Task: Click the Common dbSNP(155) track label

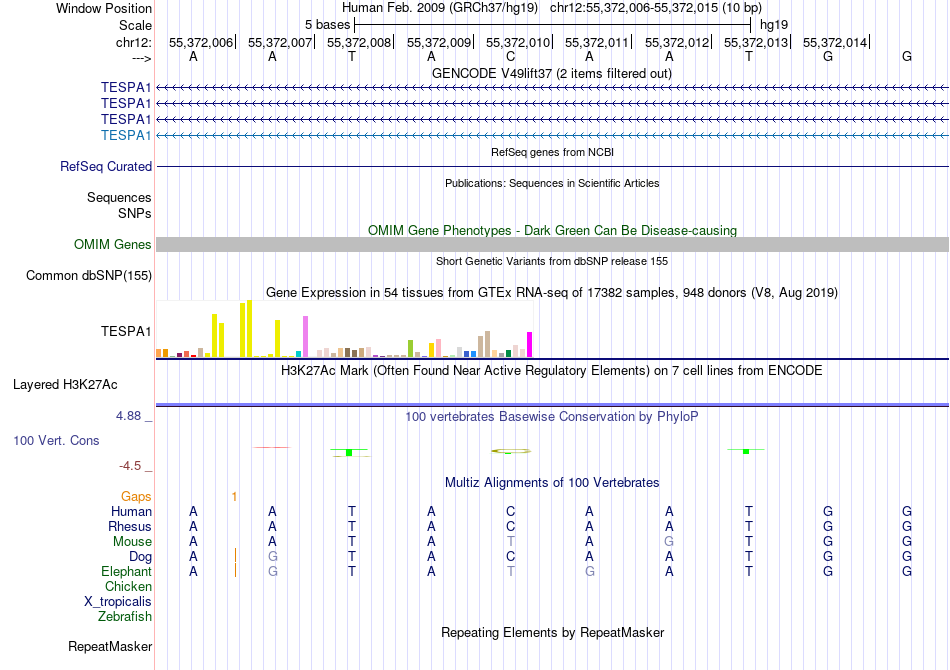Action: (88, 276)
